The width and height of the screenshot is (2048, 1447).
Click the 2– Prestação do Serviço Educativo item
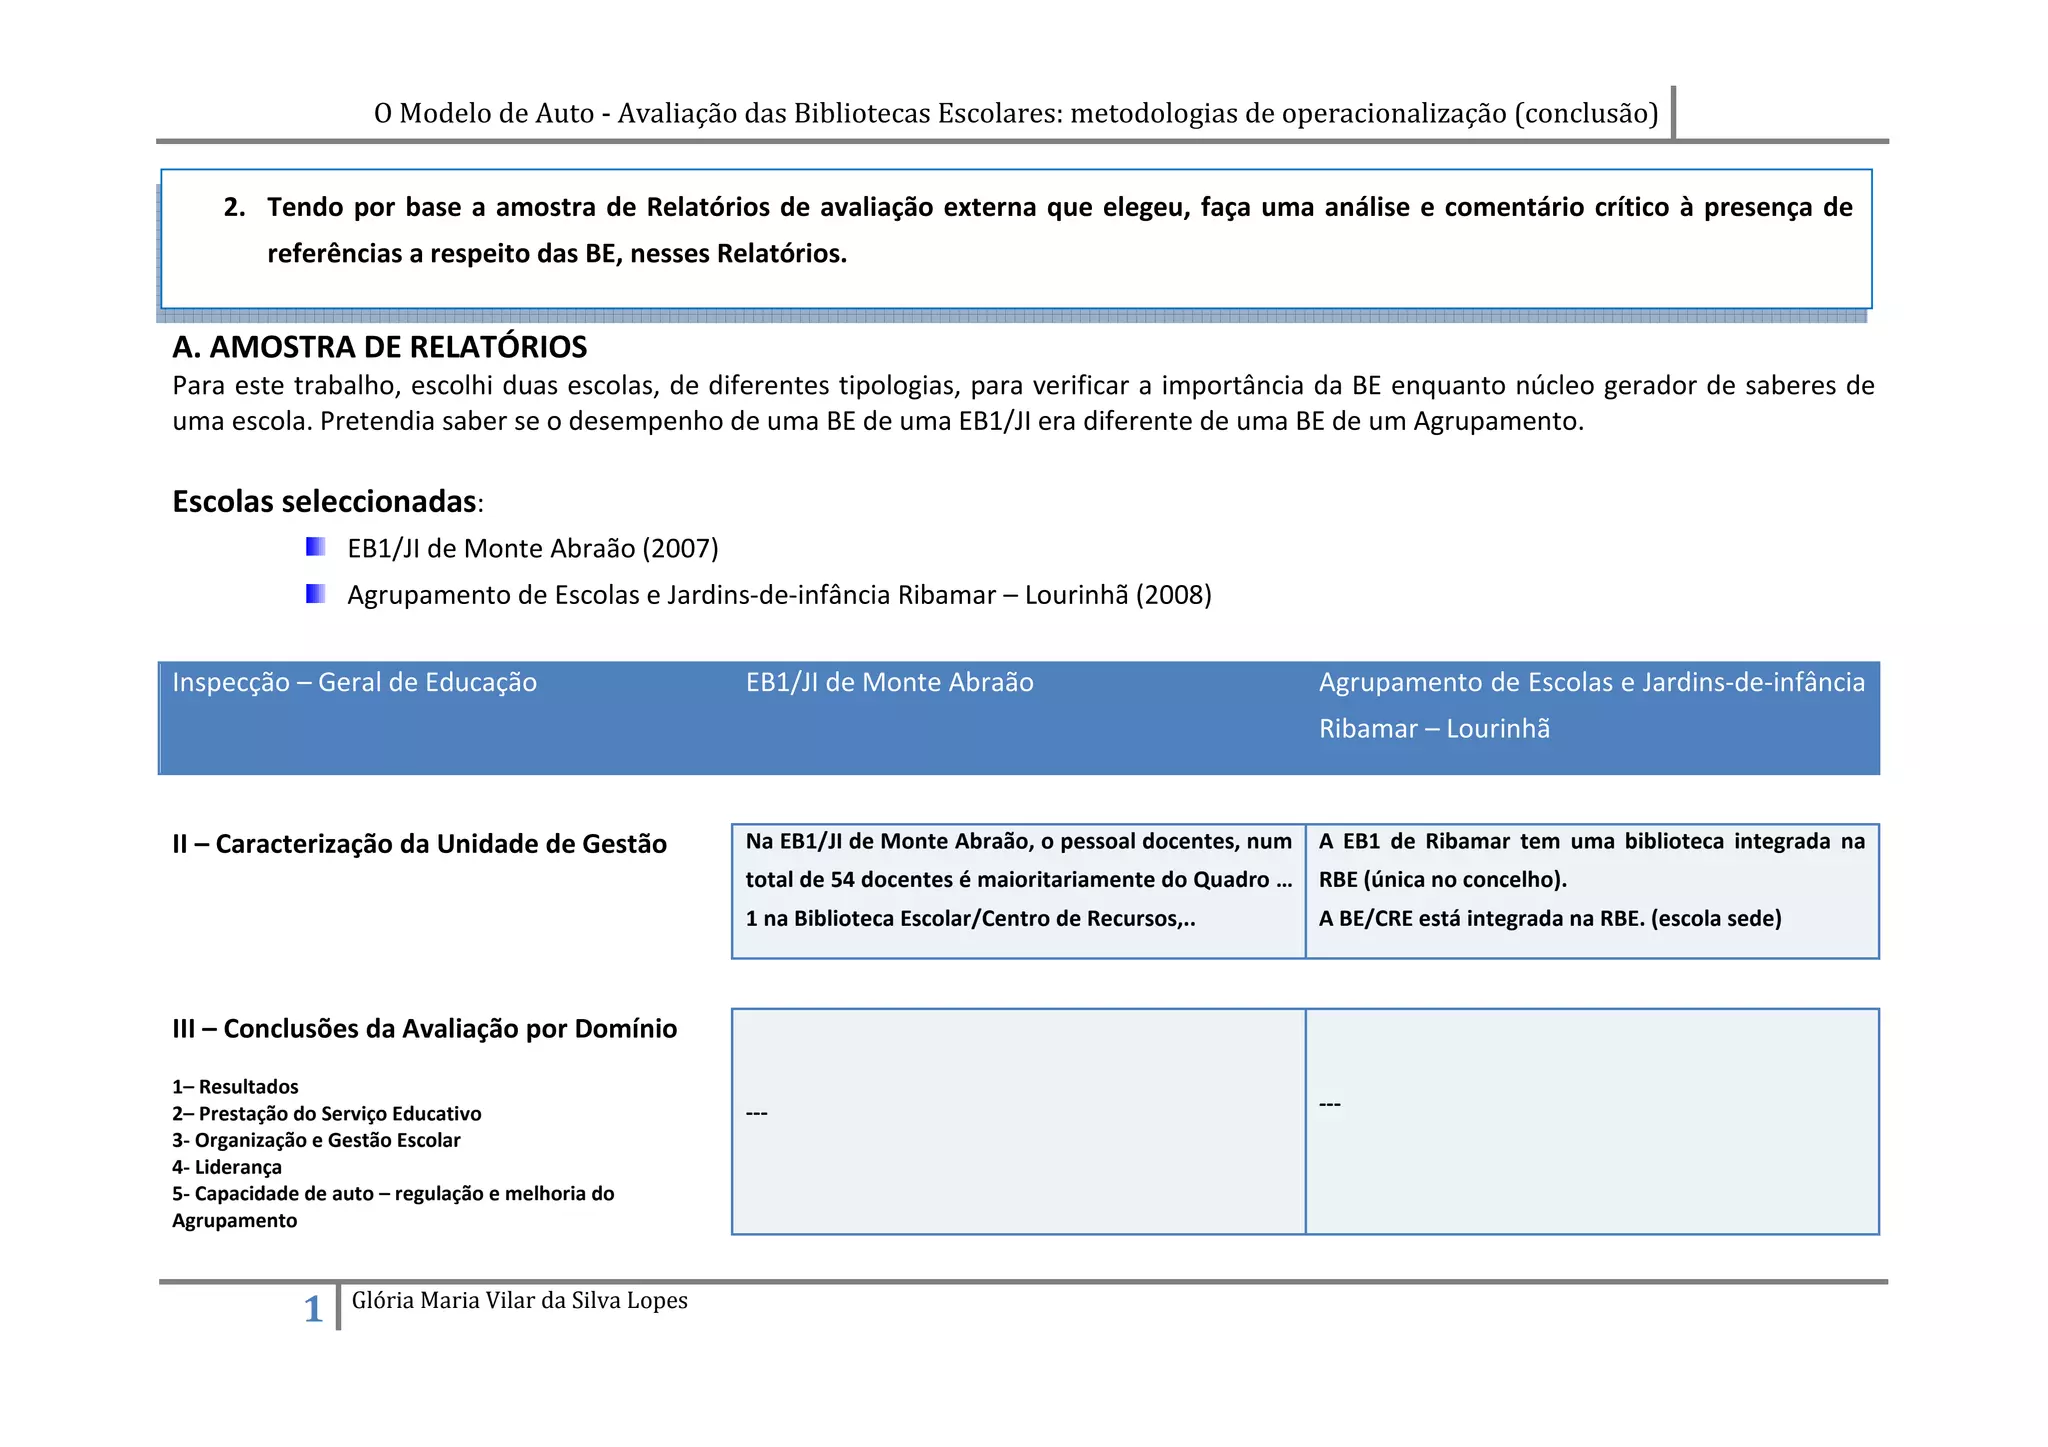coord(326,1114)
